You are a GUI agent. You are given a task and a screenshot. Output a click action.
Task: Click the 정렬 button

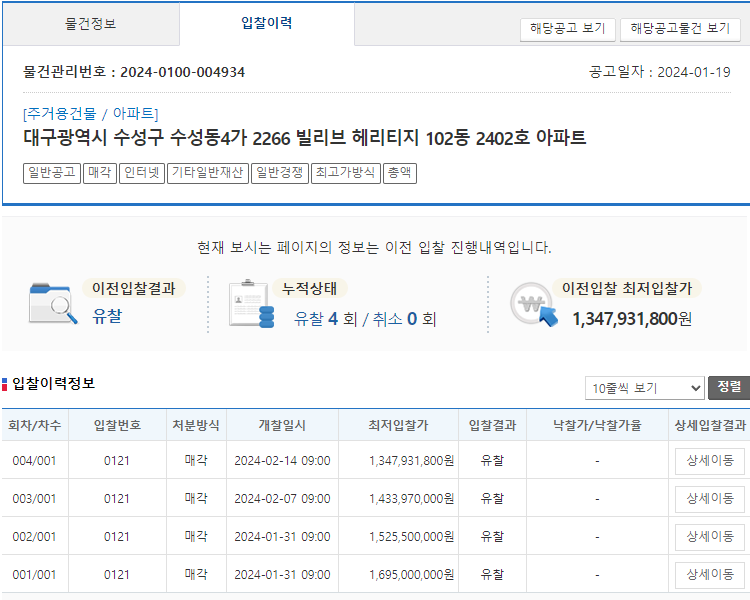click(x=729, y=387)
